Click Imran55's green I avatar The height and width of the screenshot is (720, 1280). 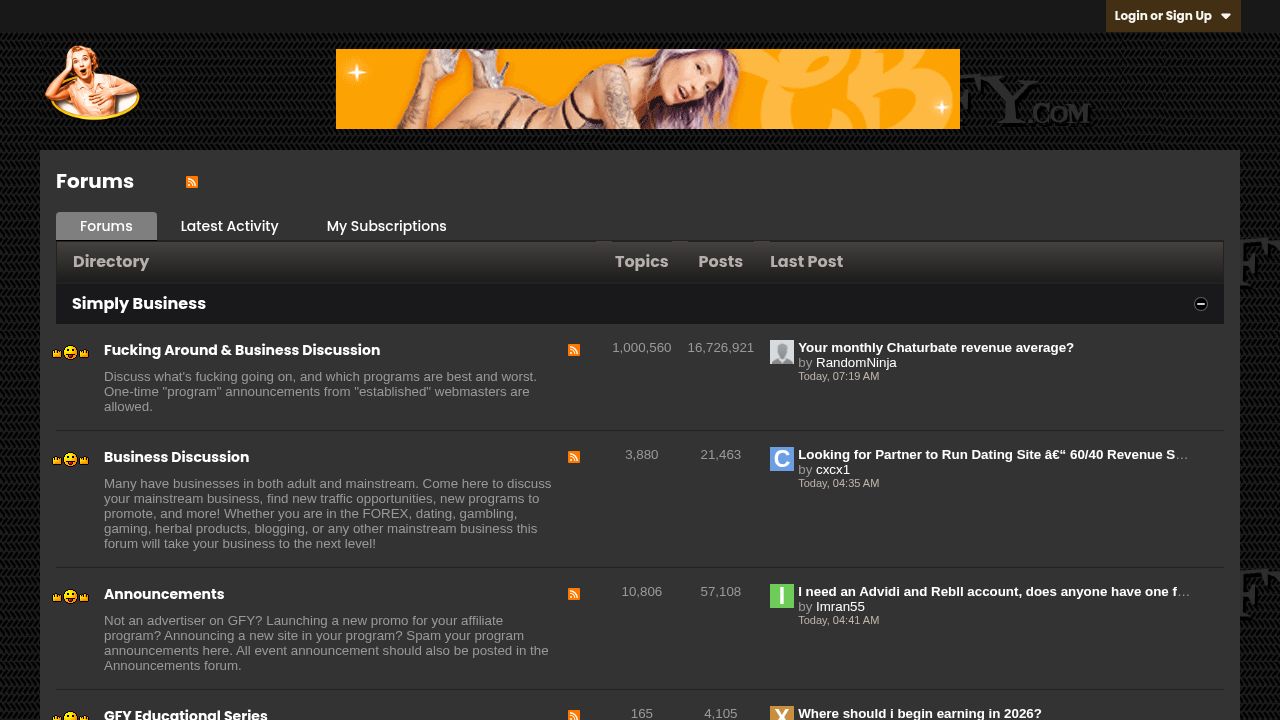tap(782, 596)
